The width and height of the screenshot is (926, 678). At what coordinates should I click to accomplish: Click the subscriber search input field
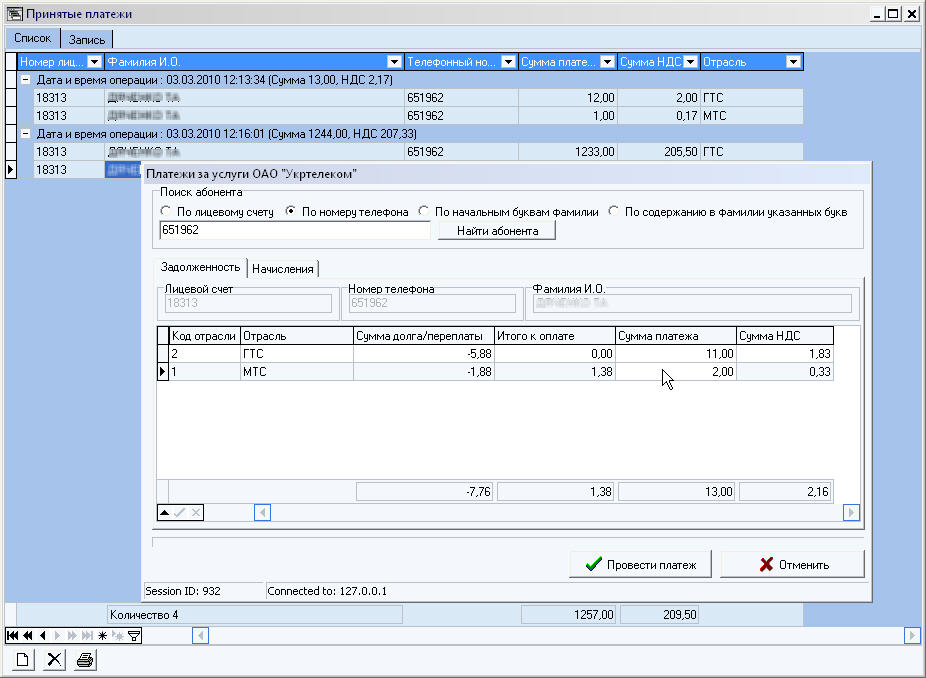point(294,230)
